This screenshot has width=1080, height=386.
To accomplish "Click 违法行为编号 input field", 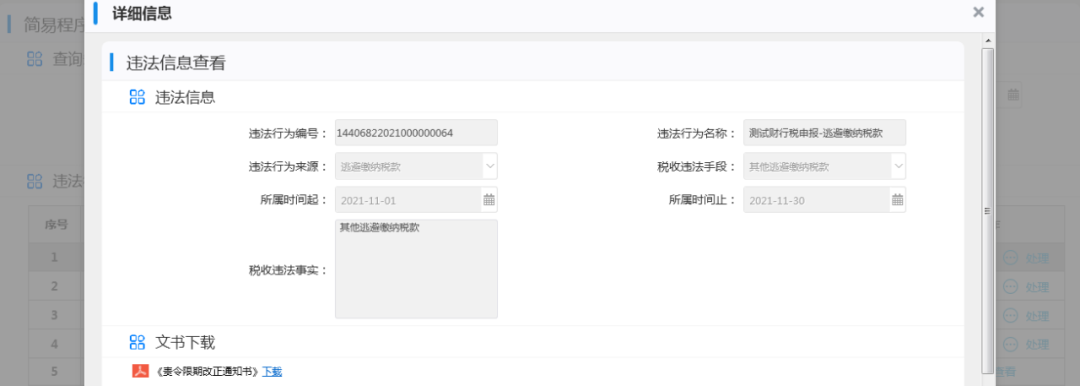I will [416, 132].
